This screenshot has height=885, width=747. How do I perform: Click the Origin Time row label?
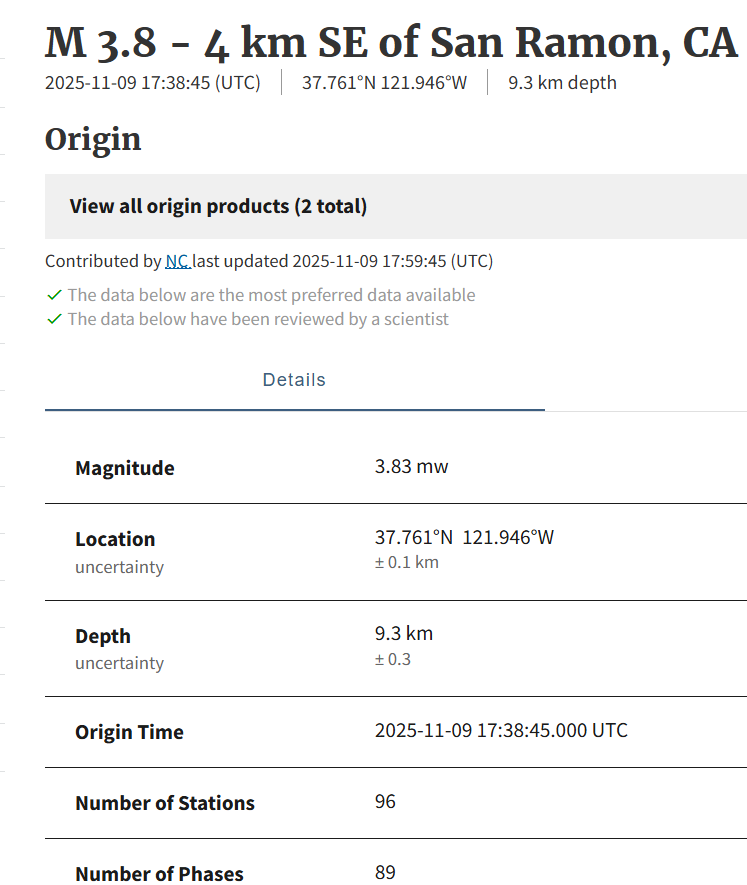[129, 732]
